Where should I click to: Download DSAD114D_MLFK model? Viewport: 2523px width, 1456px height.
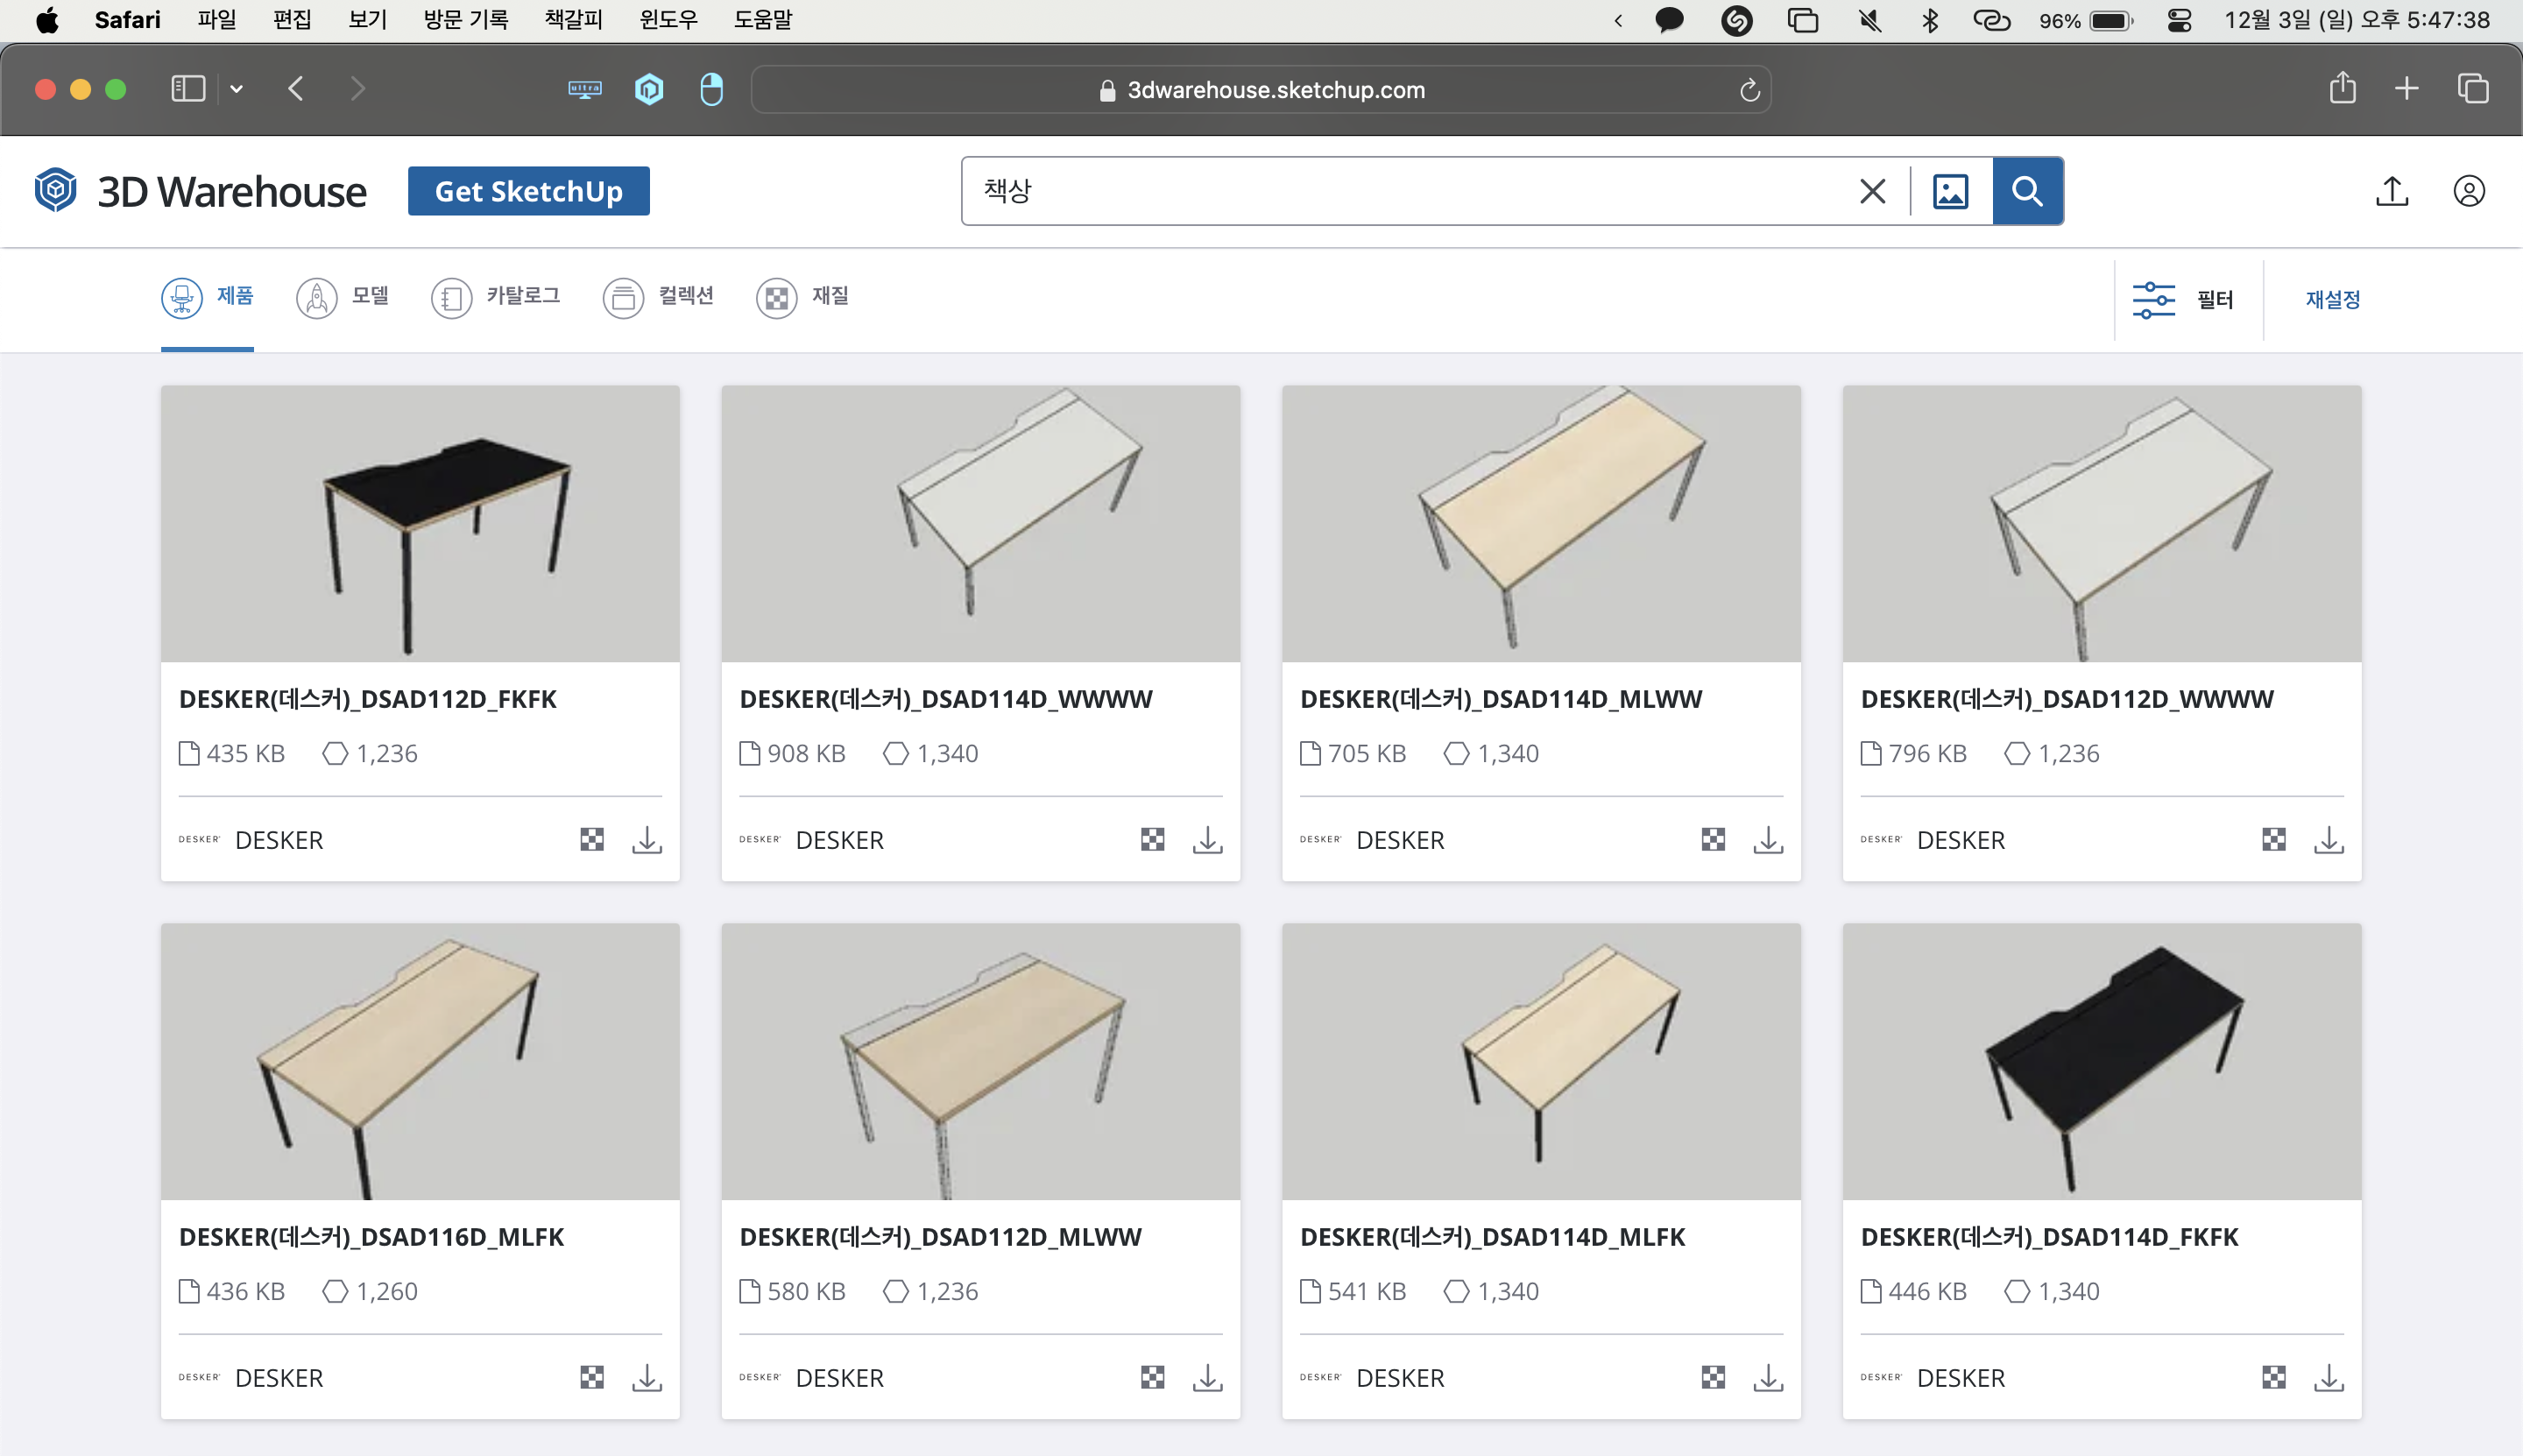pos(1768,1378)
